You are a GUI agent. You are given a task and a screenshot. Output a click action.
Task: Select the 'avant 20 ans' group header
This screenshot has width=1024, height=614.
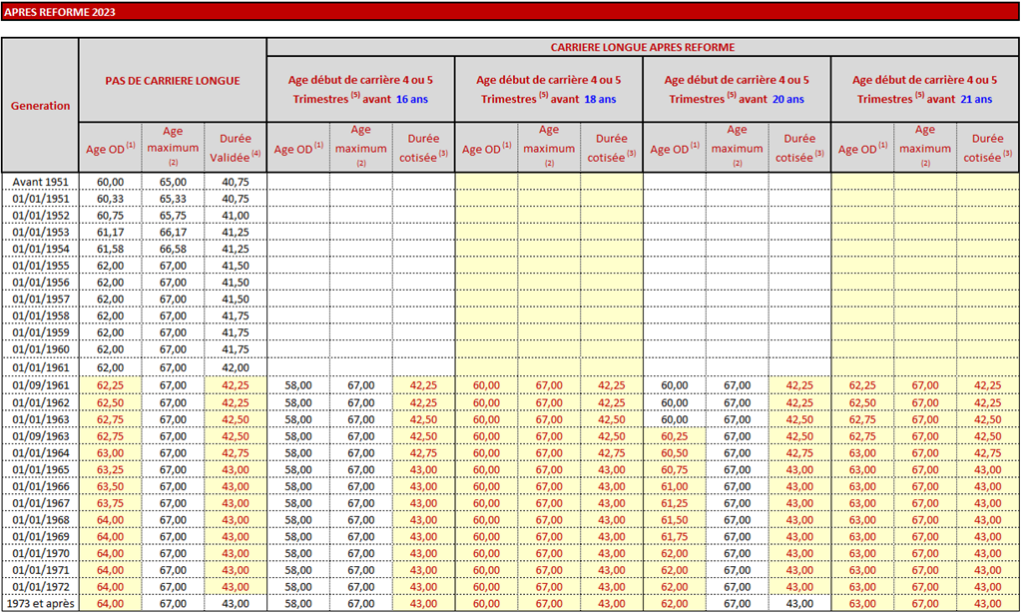click(737, 89)
